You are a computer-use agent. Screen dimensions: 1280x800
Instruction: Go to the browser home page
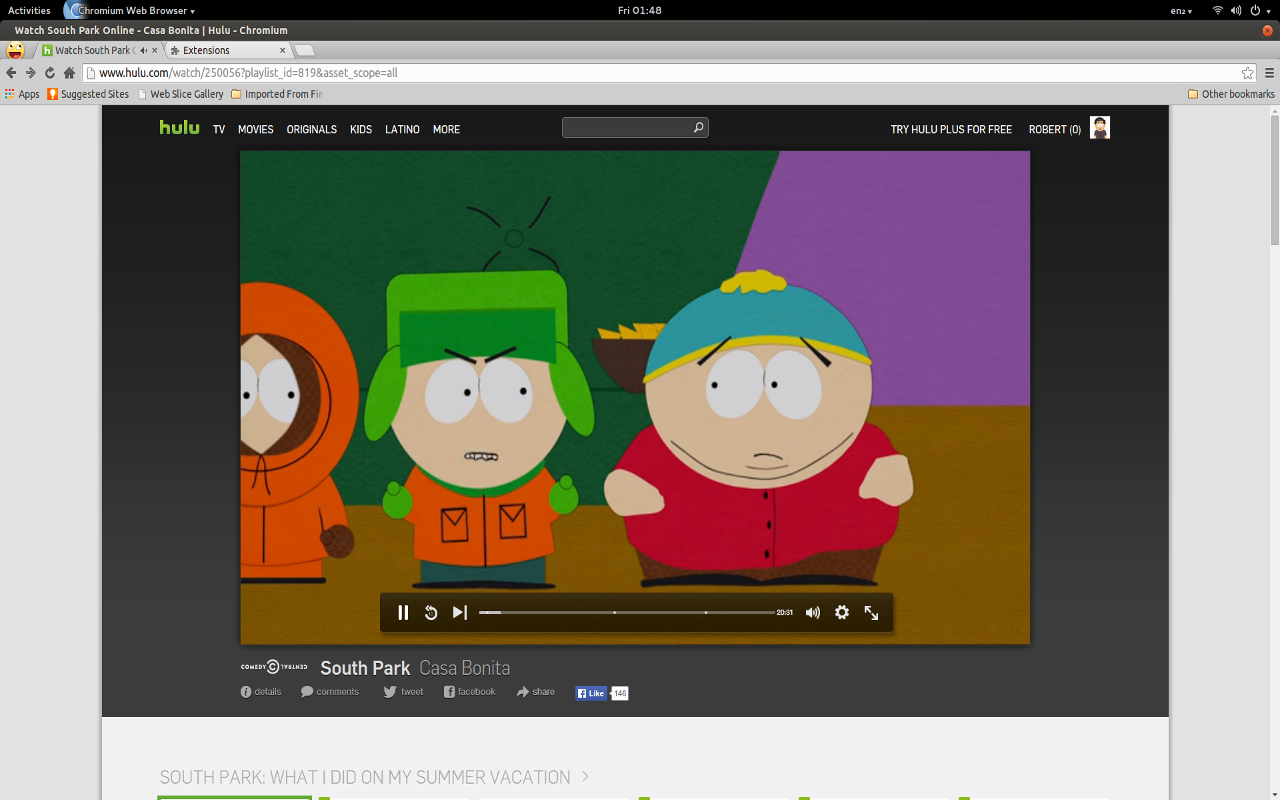(69, 73)
